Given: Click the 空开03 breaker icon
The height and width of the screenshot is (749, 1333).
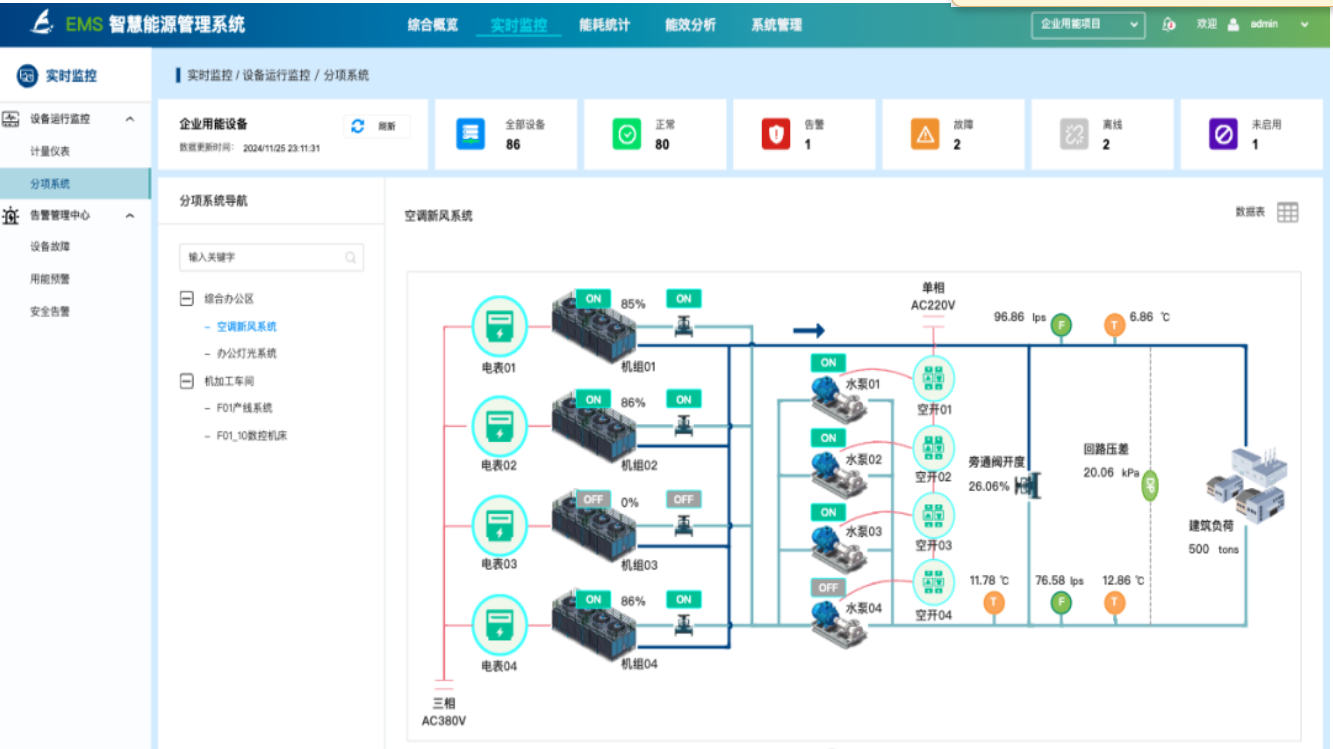Looking at the screenshot, I should pyautogui.click(x=933, y=516).
